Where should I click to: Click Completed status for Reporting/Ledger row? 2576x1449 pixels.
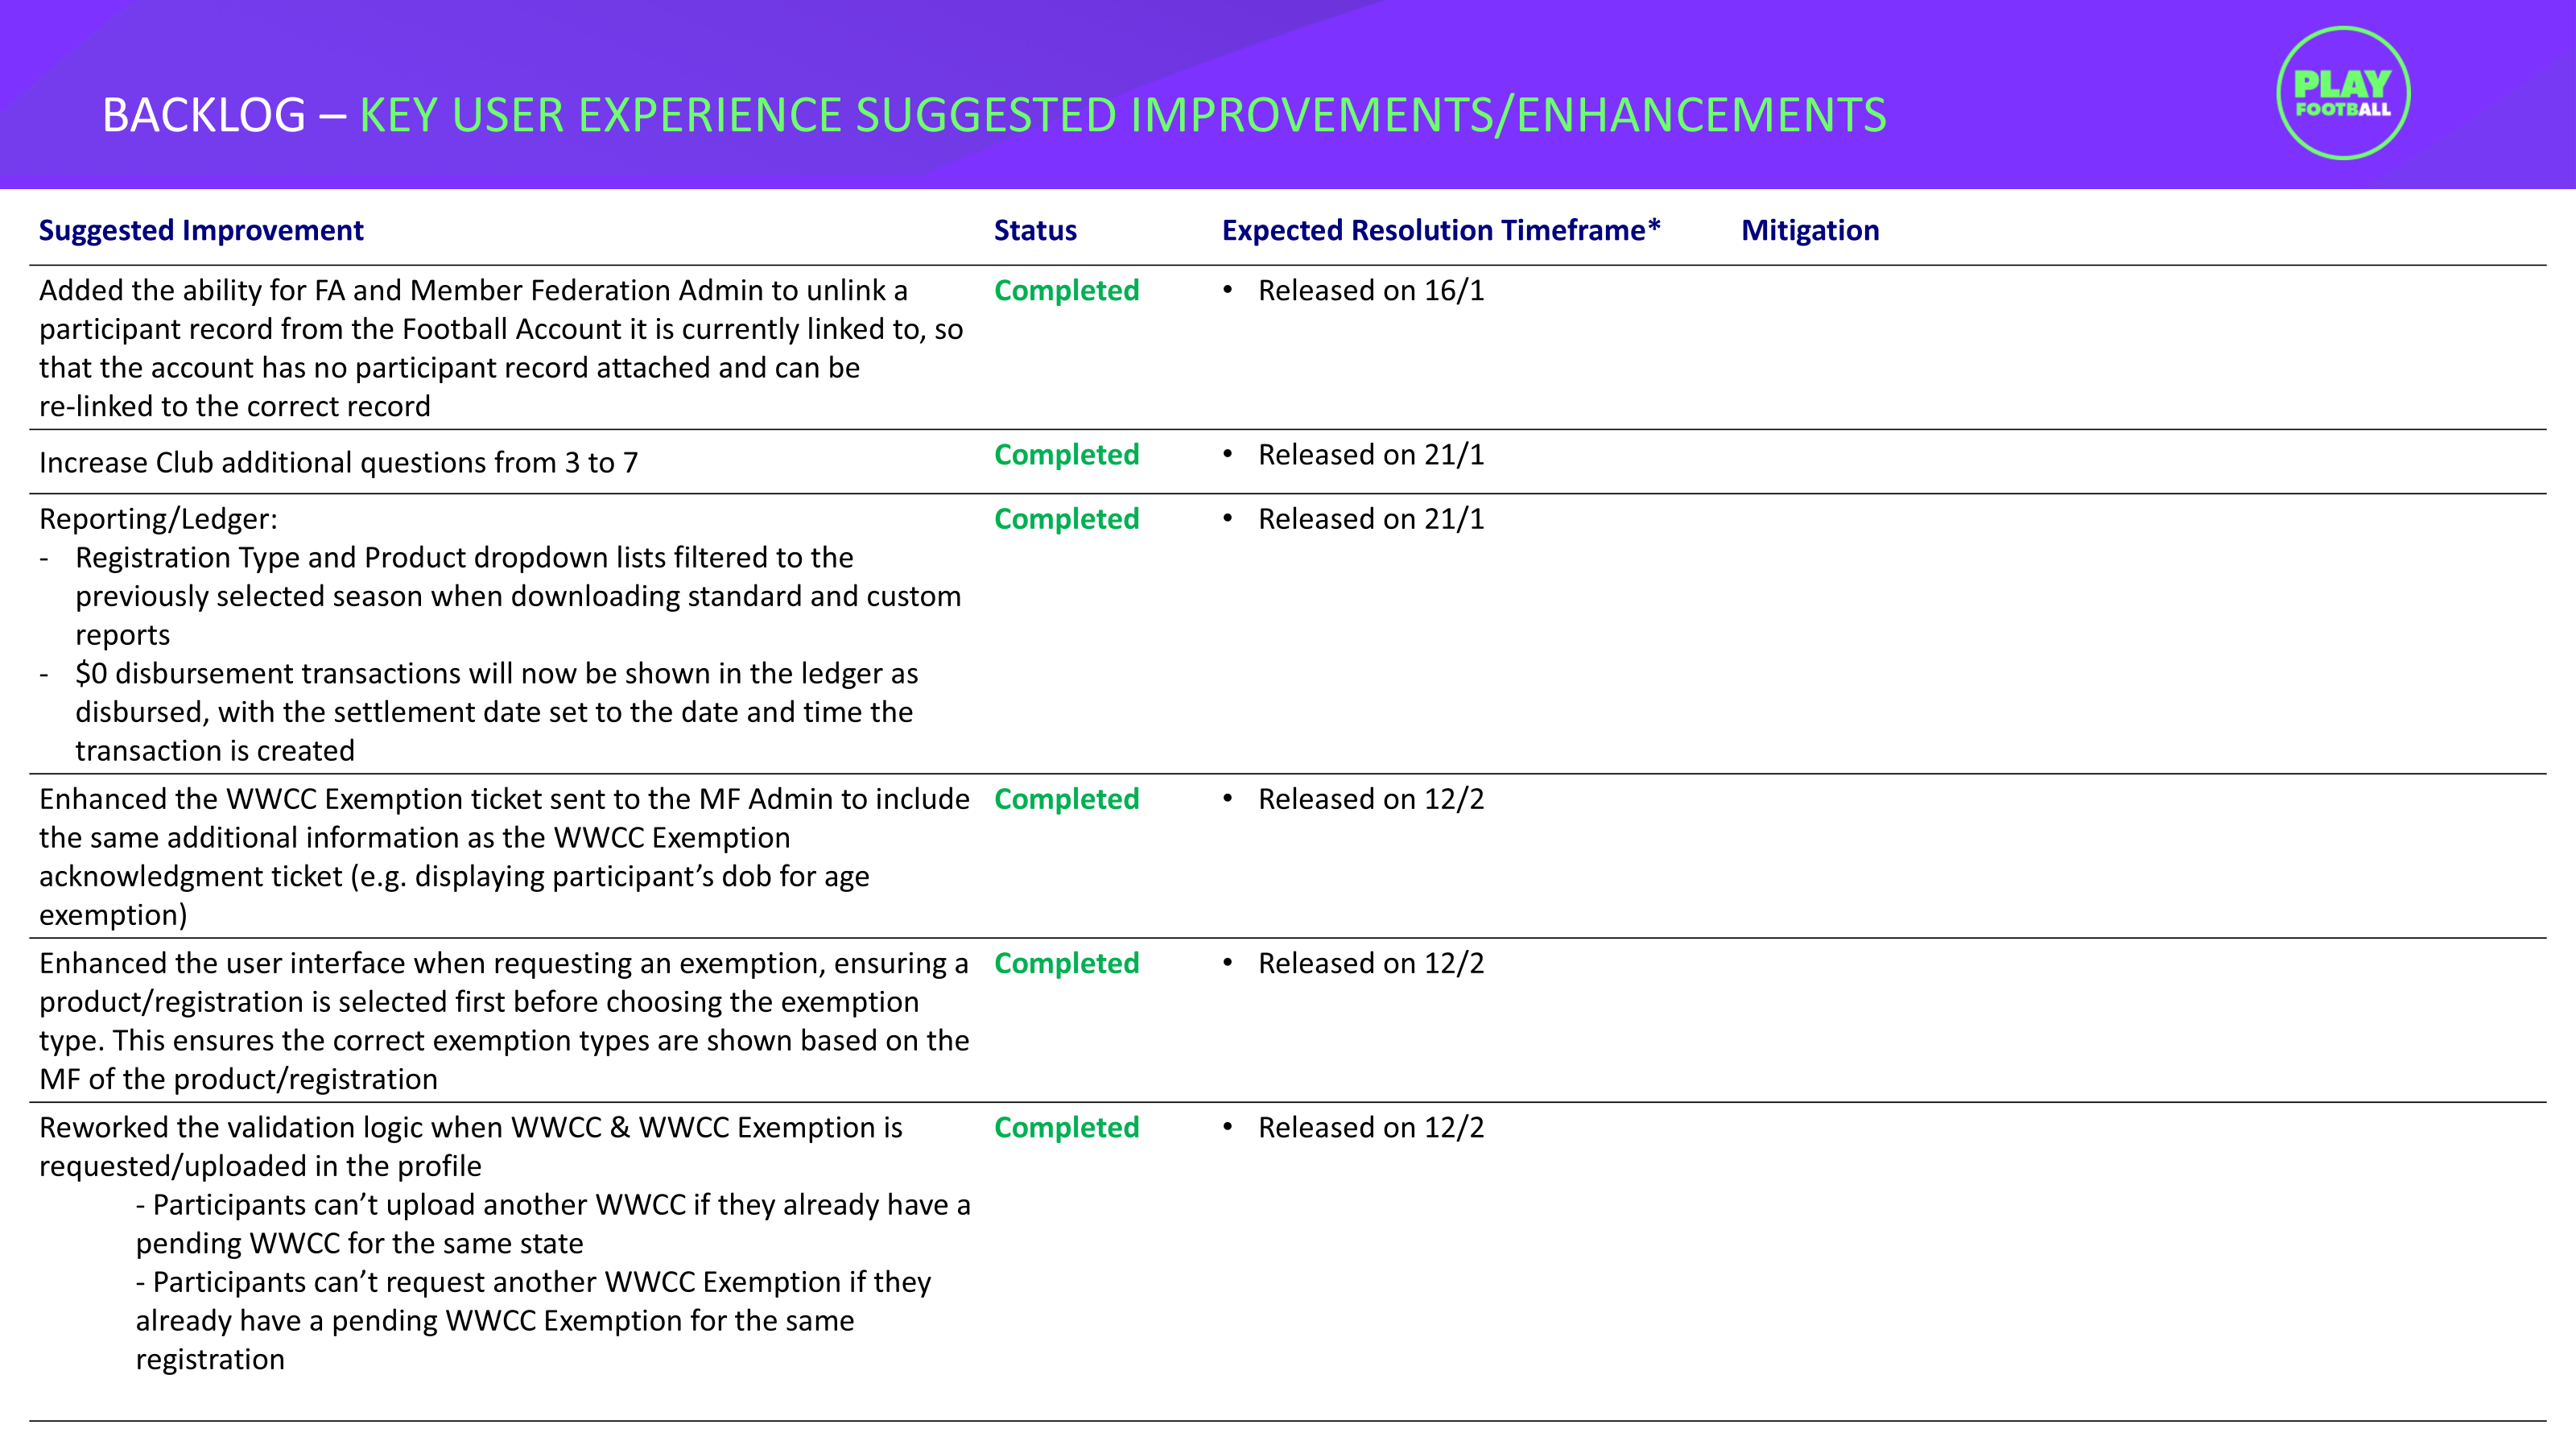pyautogui.click(x=1066, y=518)
